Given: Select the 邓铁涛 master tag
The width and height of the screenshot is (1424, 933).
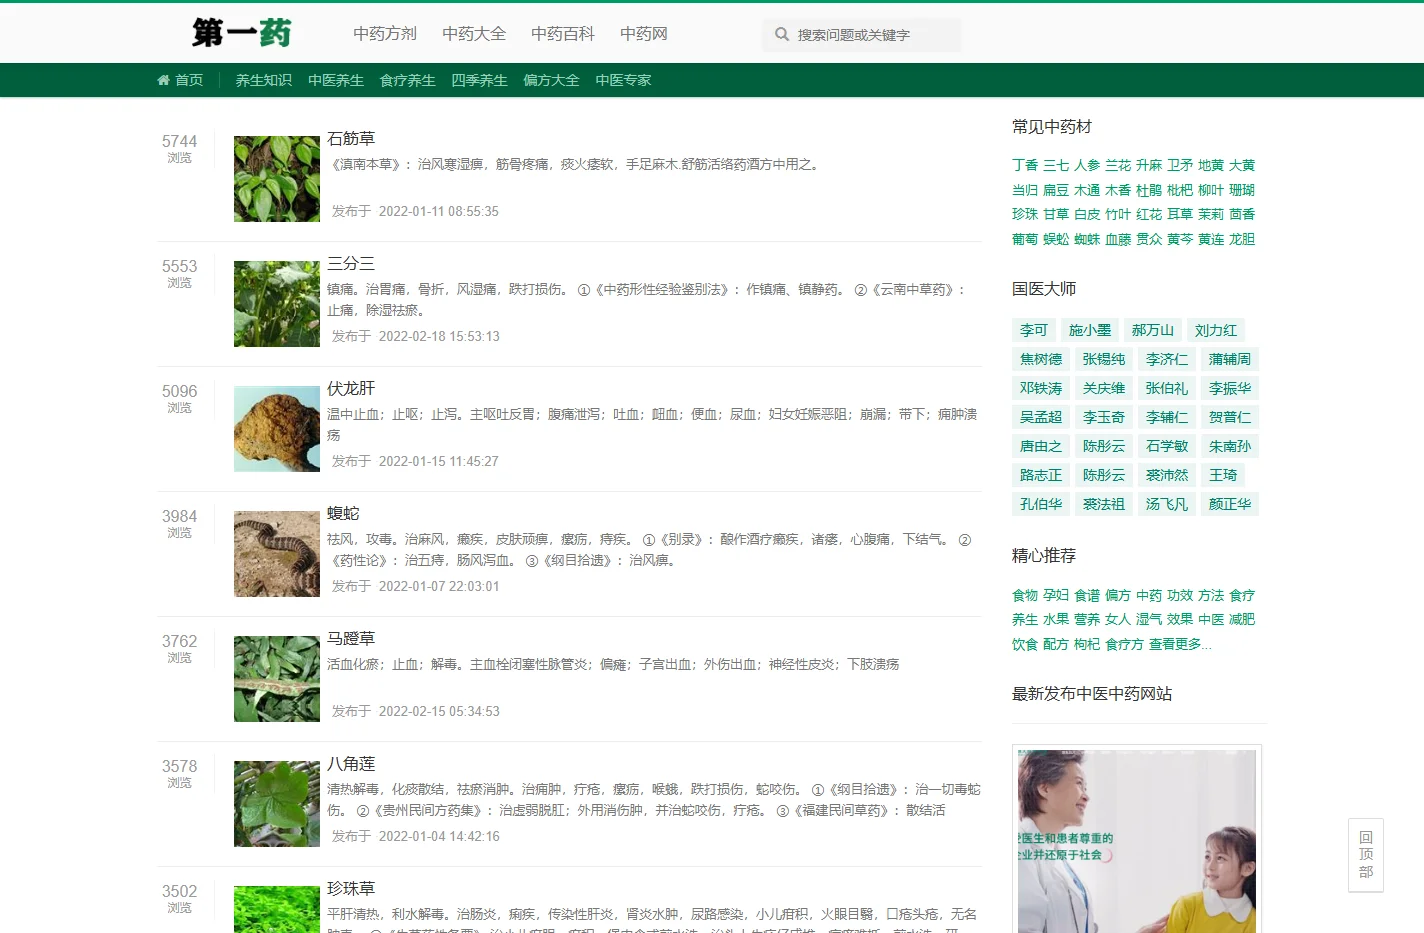Looking at the screenshot, I should pyautogui.click(x=1041, y=388).
